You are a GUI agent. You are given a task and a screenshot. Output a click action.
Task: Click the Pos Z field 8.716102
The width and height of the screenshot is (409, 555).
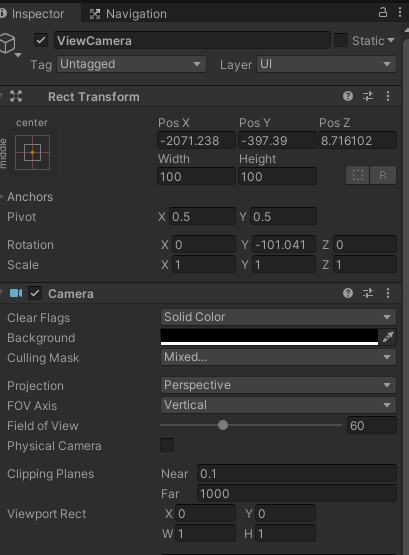click(x=357, y=141)
